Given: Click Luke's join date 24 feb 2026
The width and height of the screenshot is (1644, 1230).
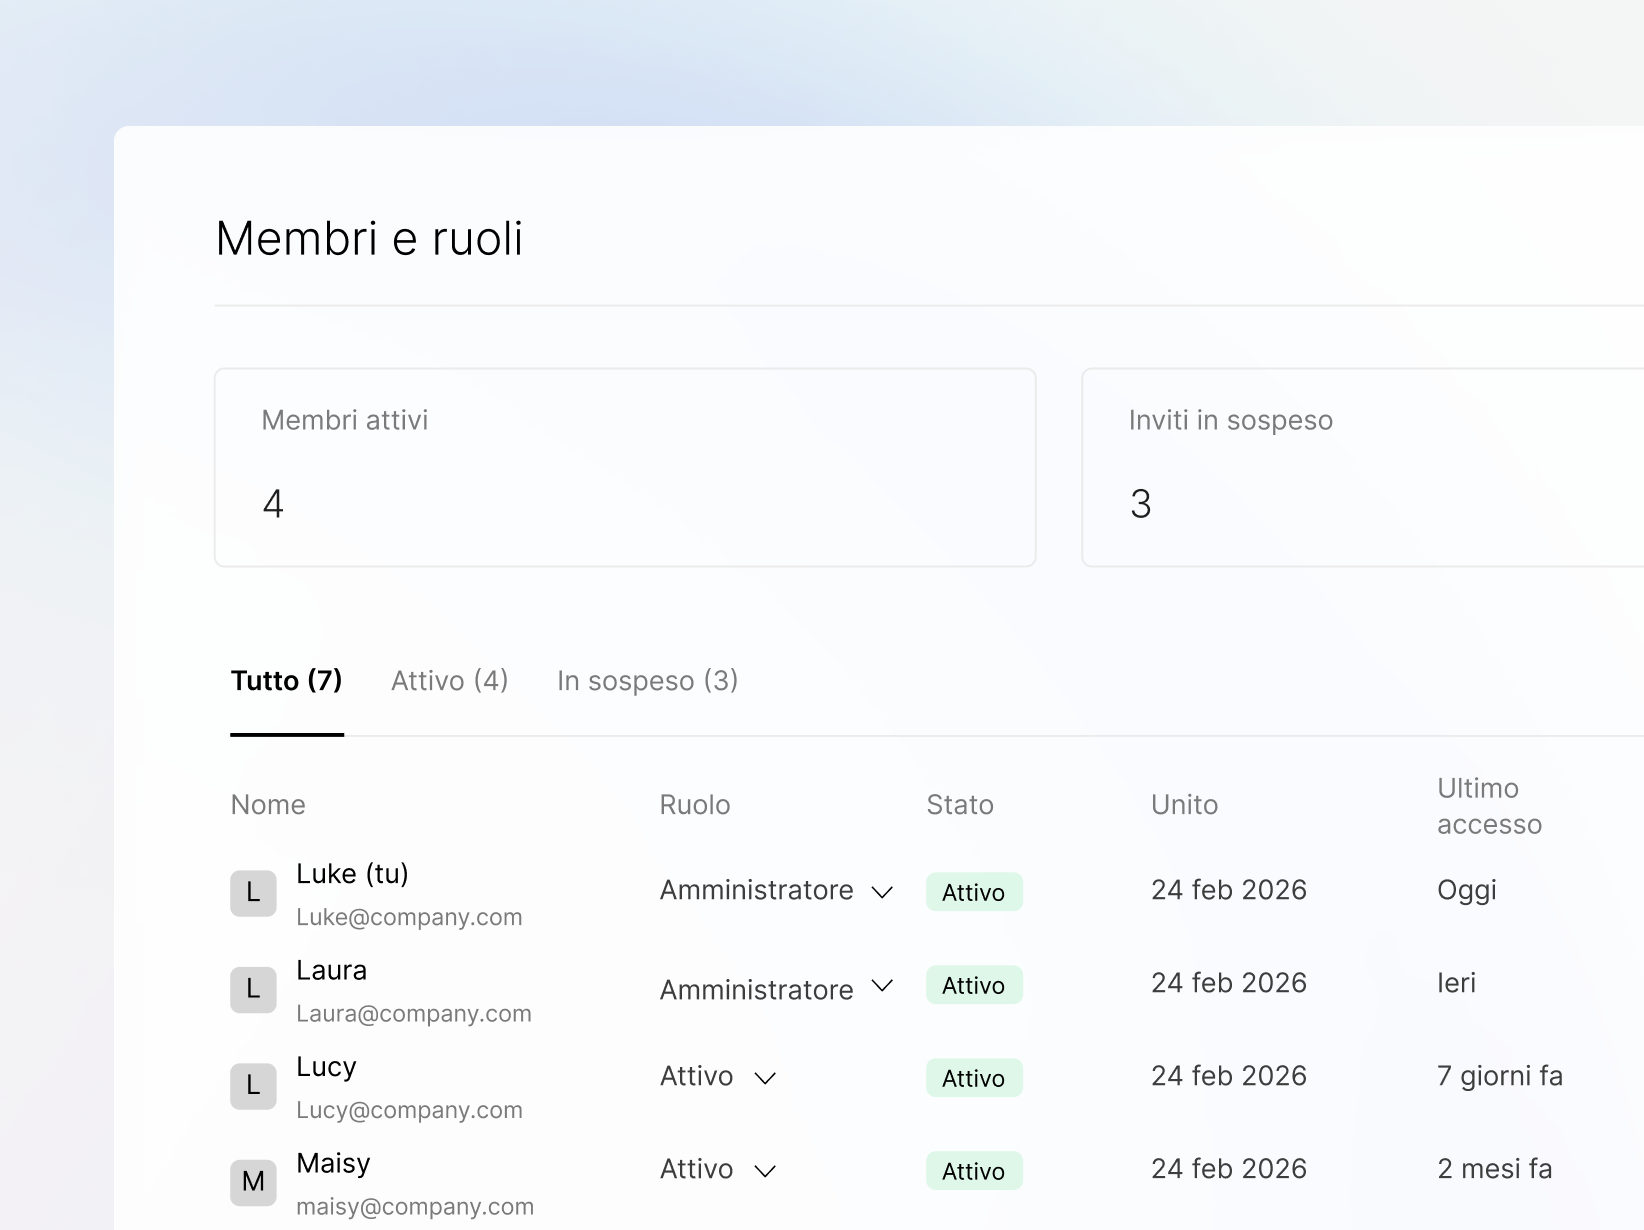Looking at the screenshot, I should tap(1229, 890).
